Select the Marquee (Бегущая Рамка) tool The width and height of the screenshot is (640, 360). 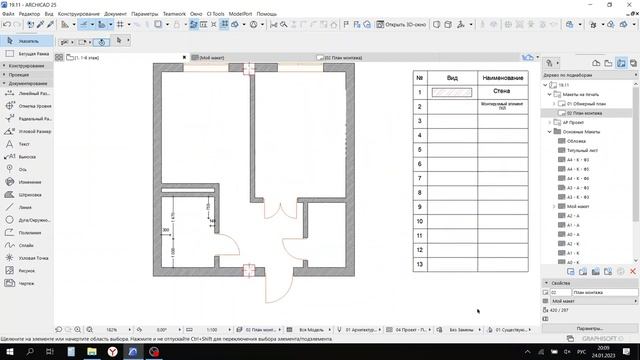(x=27, y=53)
